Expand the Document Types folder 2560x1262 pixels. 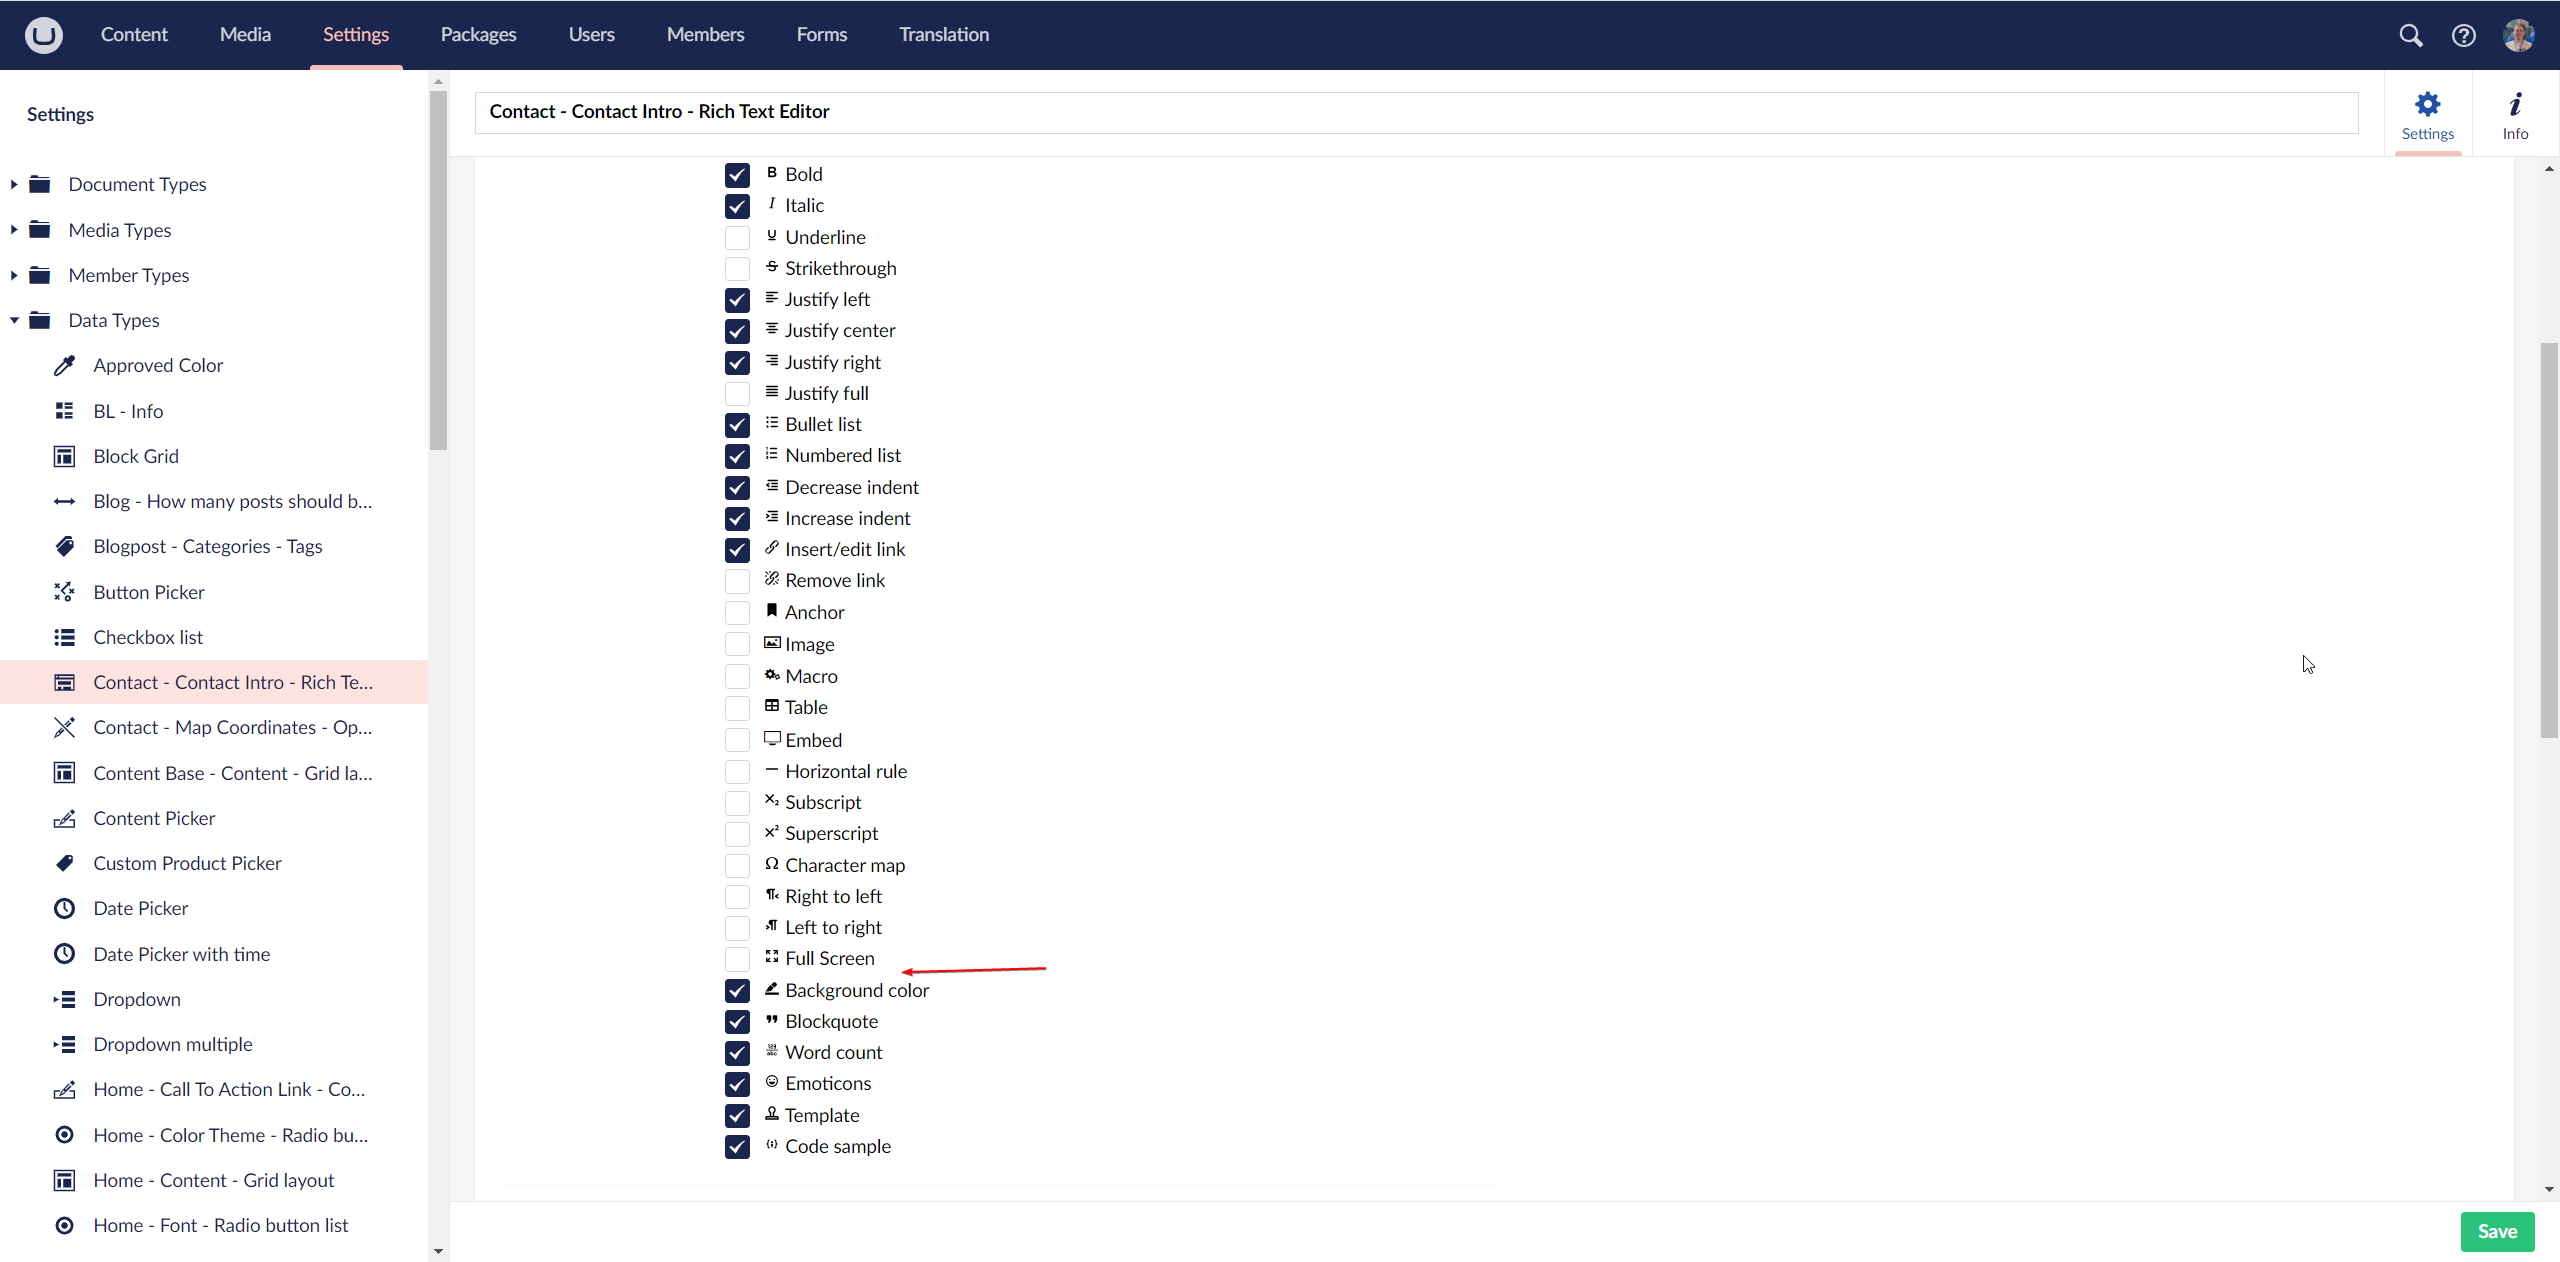click(14, 184)
